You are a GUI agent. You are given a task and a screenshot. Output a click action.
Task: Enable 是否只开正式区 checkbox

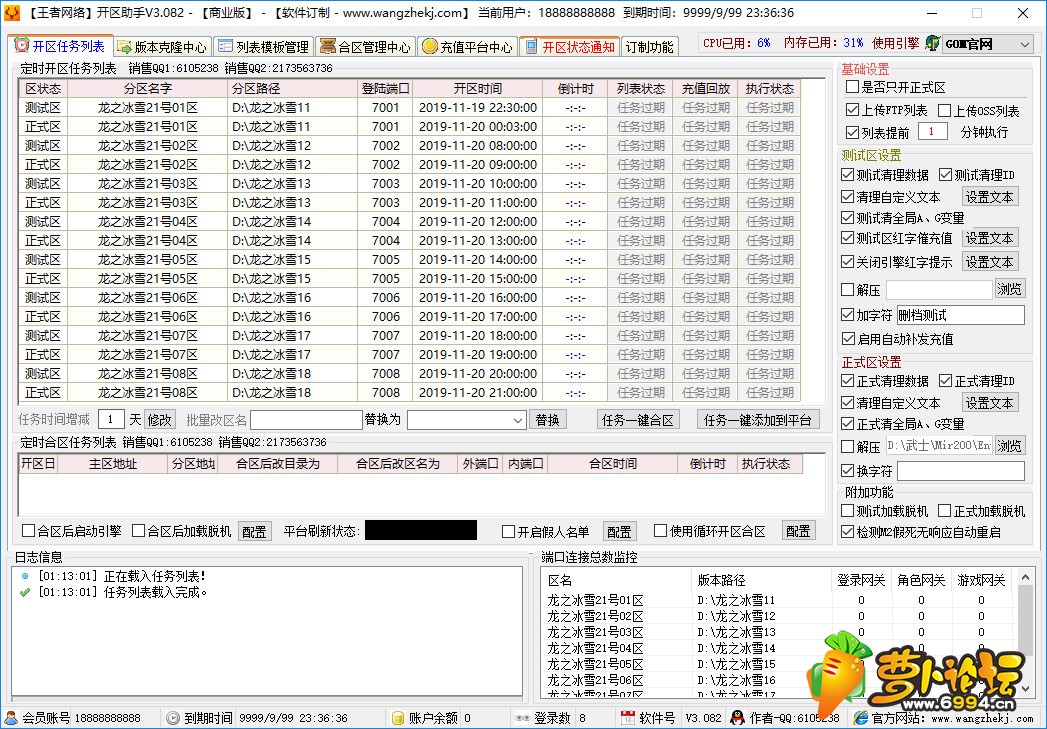tap(852, 87)
